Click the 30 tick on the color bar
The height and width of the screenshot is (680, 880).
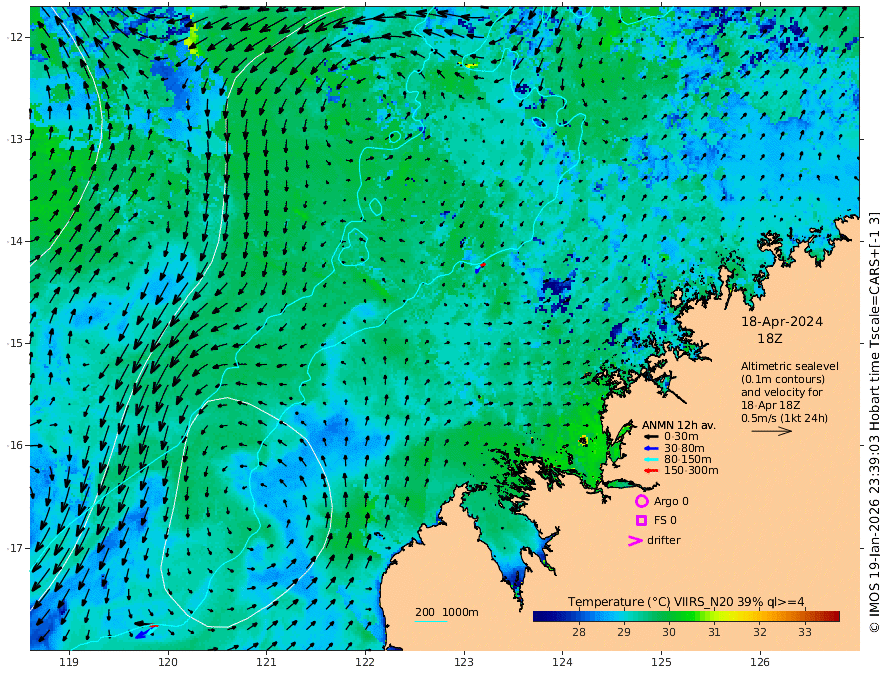coord(668,632)
